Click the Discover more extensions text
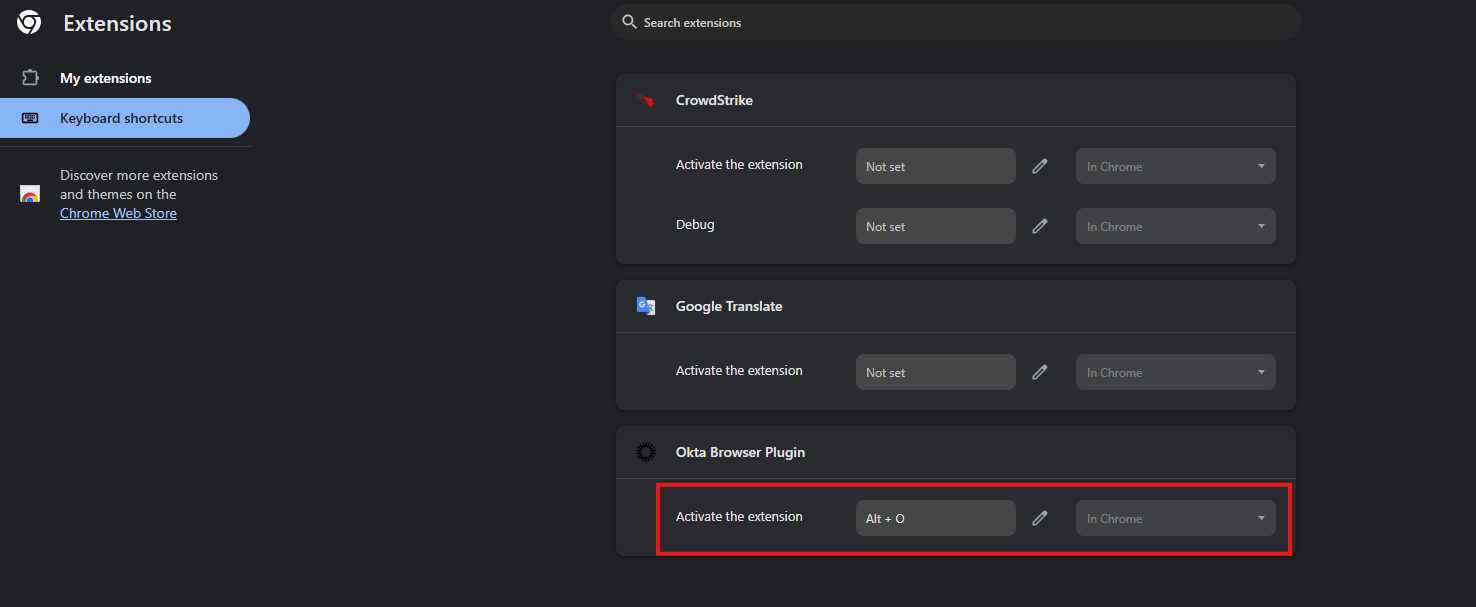 (x=139, y=184)
